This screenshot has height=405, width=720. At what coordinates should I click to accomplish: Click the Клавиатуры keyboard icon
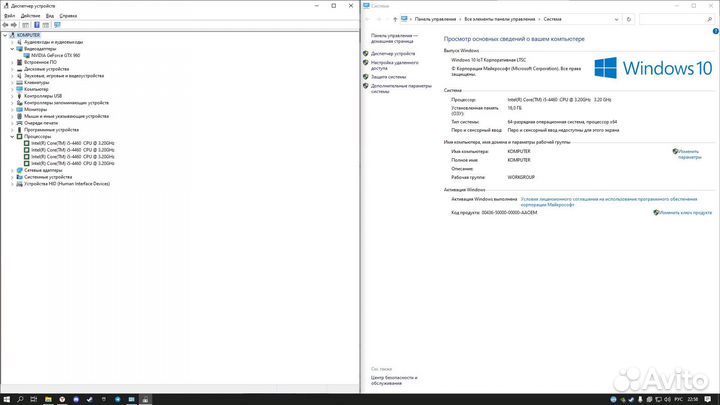[x=19, y=83]
